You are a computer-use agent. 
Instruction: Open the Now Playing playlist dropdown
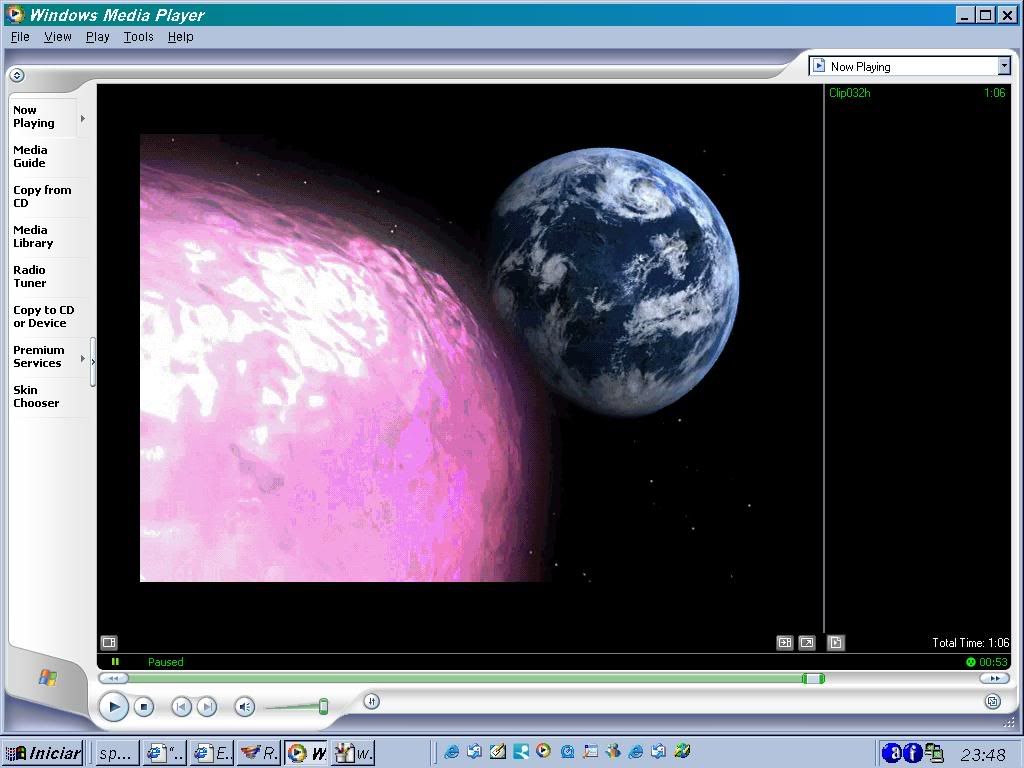coord(1004,66)
